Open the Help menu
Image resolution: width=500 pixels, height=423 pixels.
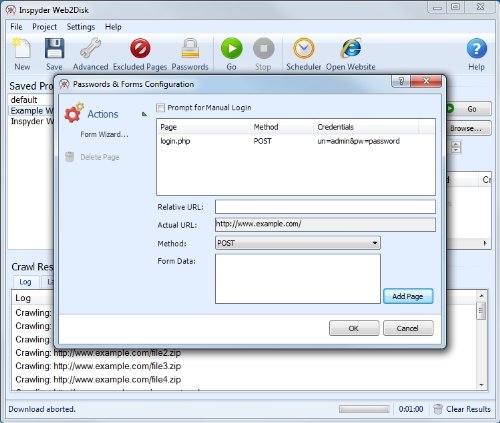pos(113,27)
